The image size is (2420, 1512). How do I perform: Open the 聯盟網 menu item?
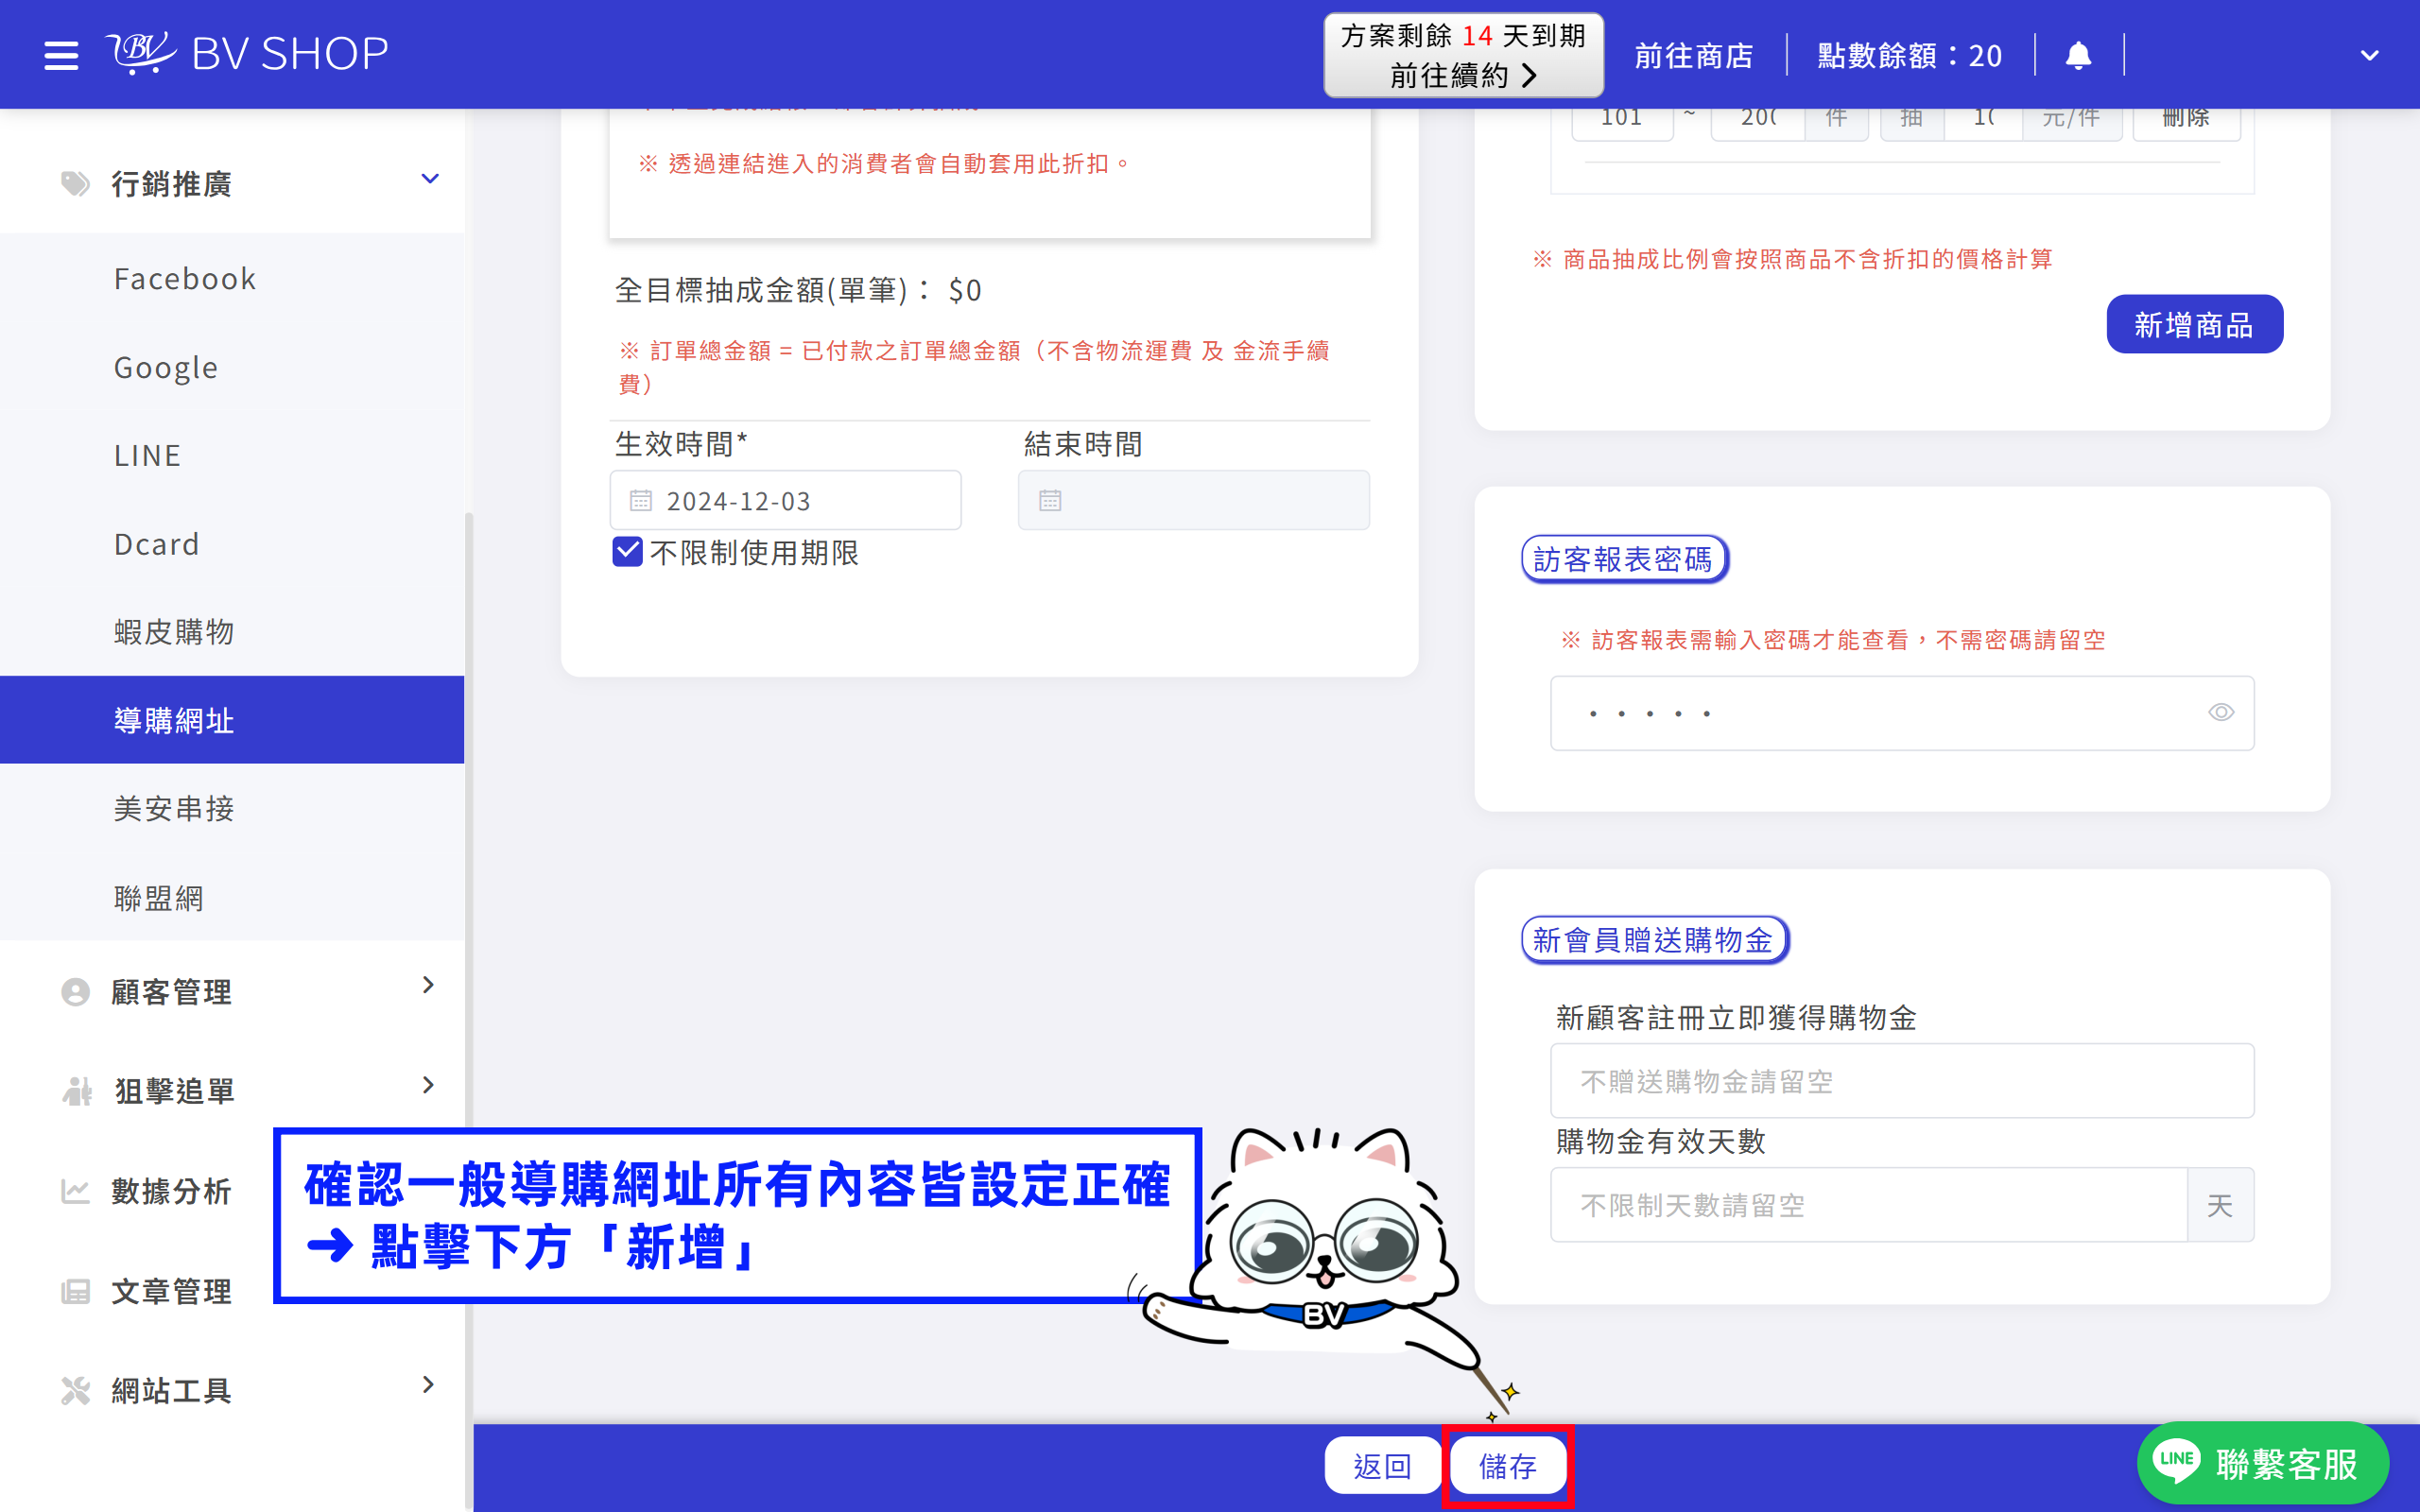tap(232, 897)
